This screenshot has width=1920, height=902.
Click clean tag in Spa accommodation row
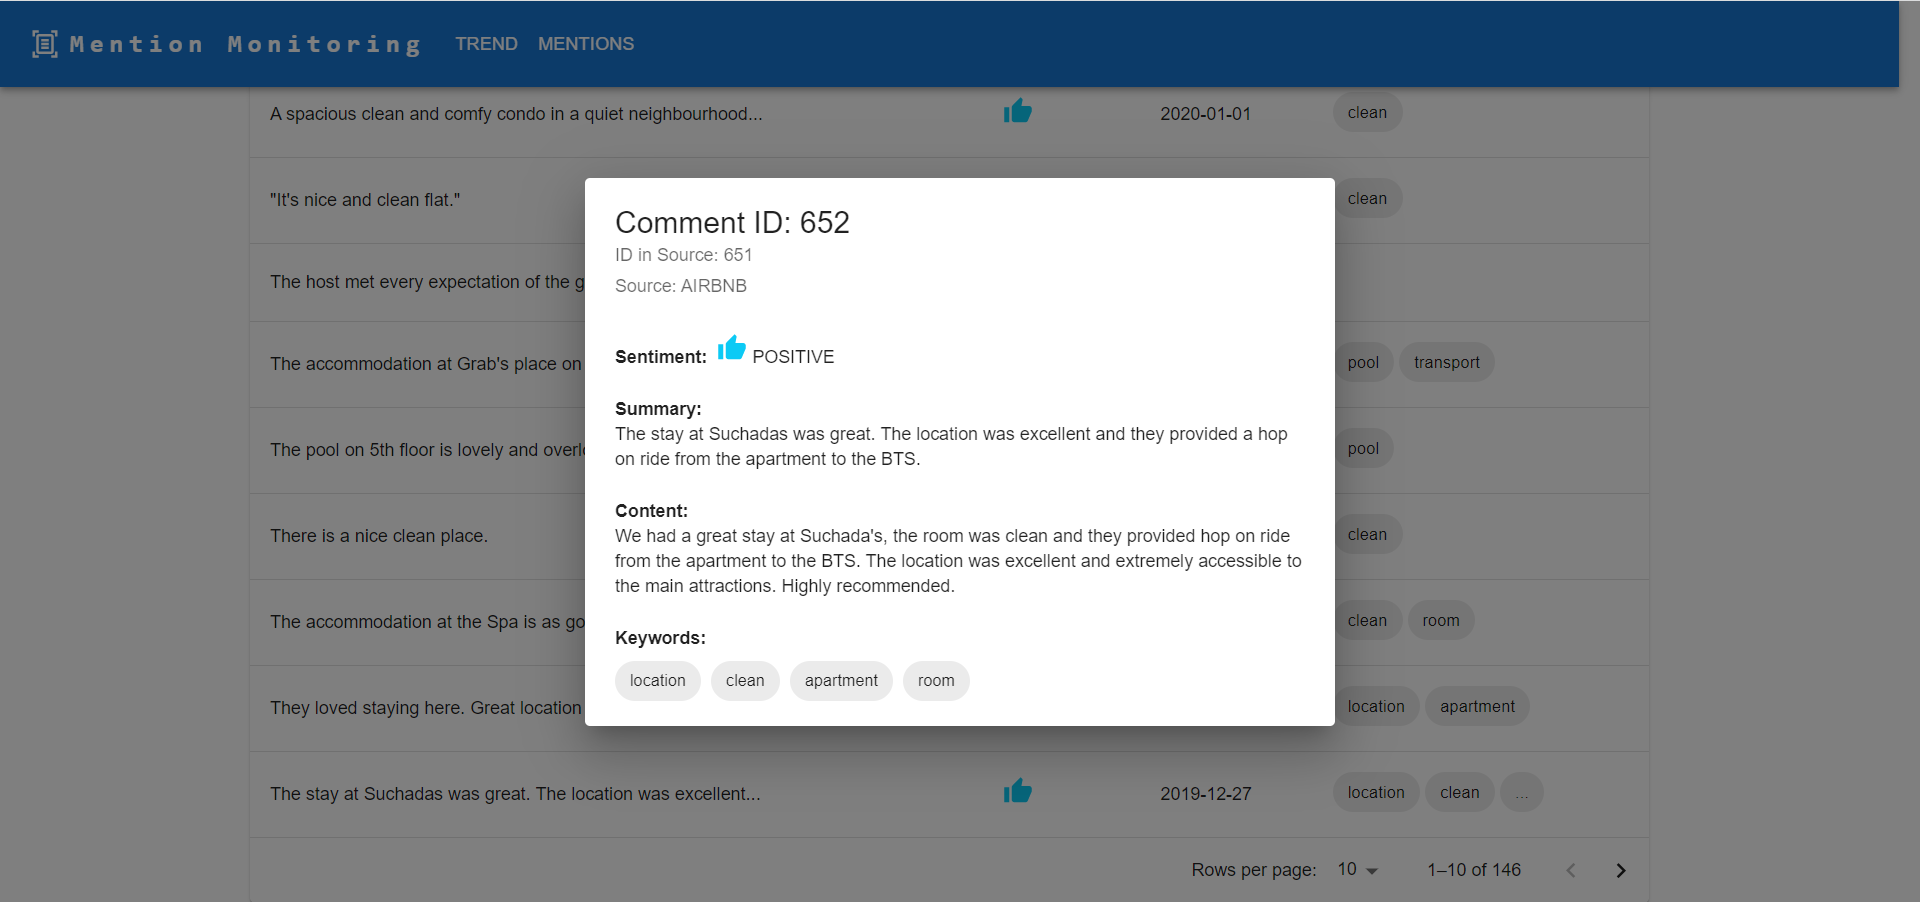click(1367, 621)
